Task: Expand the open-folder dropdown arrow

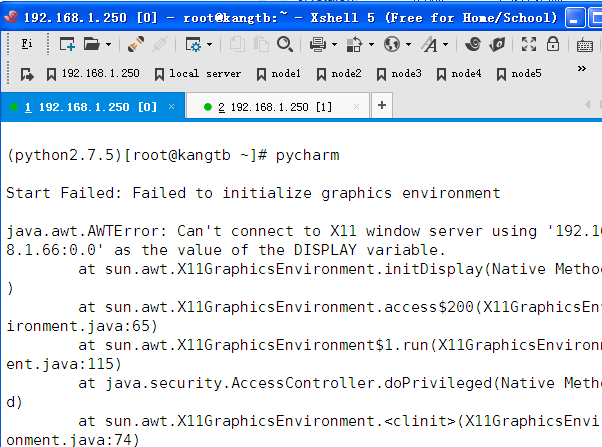Action: tap(109, 45)
